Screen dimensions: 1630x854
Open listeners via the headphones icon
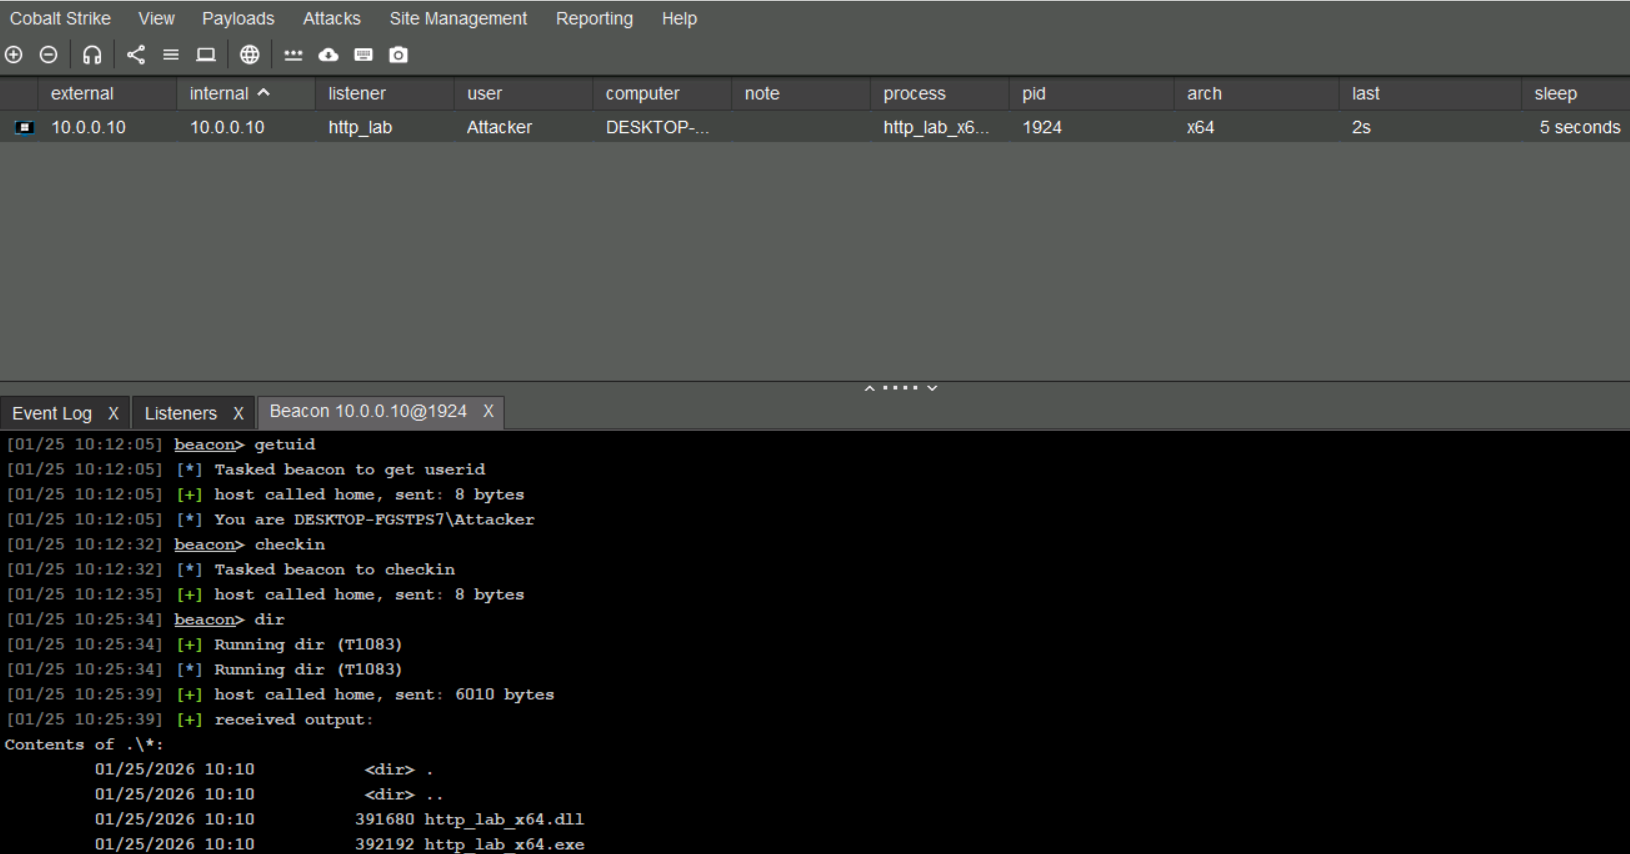click(92, 55)
